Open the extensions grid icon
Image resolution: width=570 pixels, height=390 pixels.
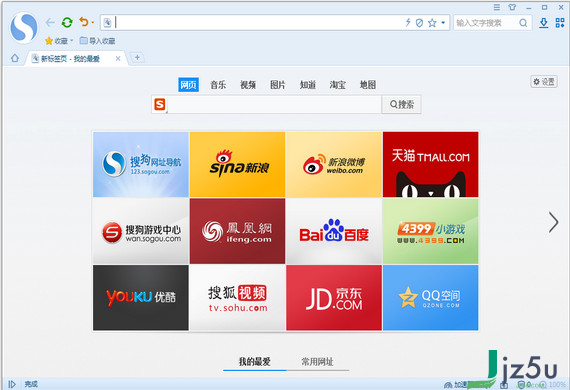[560, 23]
